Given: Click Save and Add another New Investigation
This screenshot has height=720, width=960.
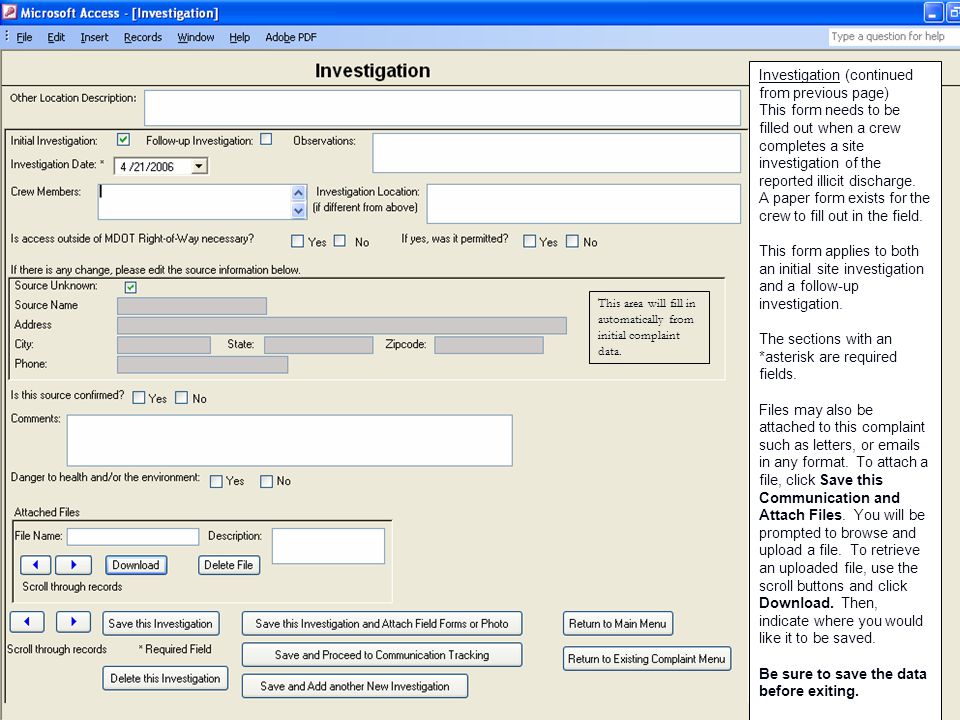Looking at the screenshot, I should coord(355,686).
